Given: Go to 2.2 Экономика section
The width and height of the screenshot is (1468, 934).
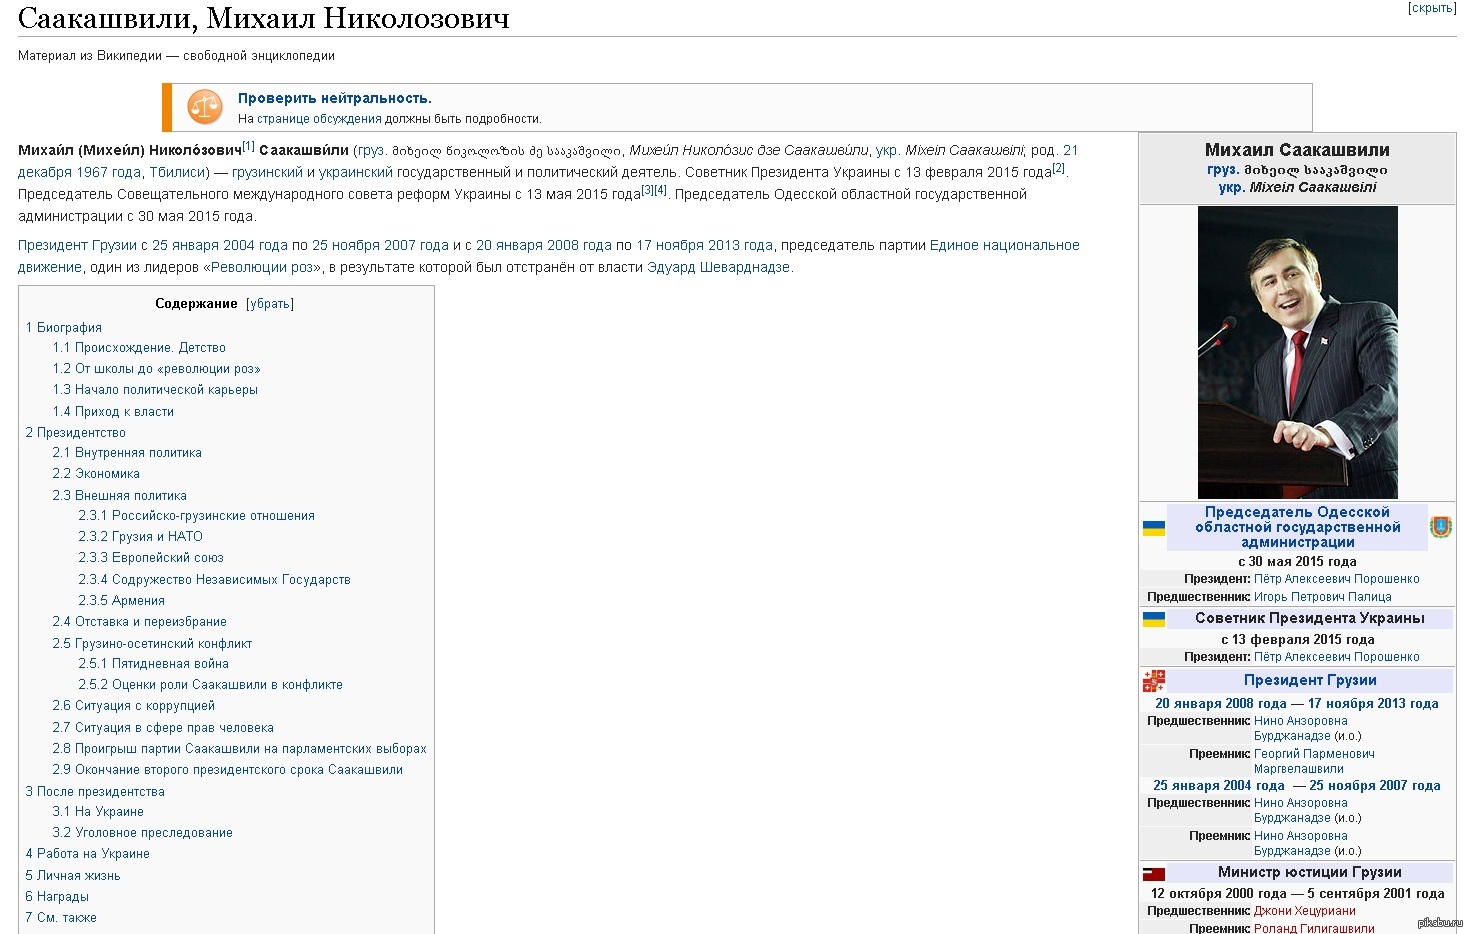Looking at the screenshot, I should (96, 474).
